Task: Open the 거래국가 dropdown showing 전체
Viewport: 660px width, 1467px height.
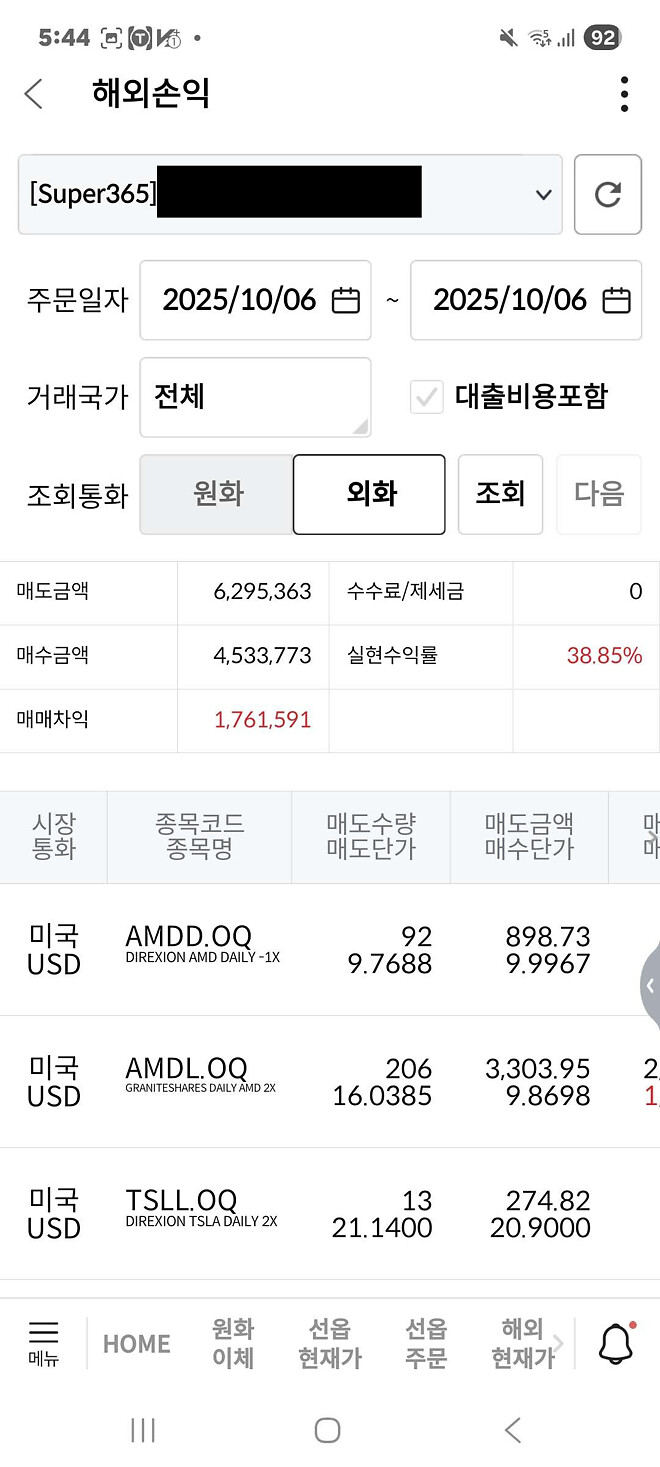Action: [x=255, y=396]
